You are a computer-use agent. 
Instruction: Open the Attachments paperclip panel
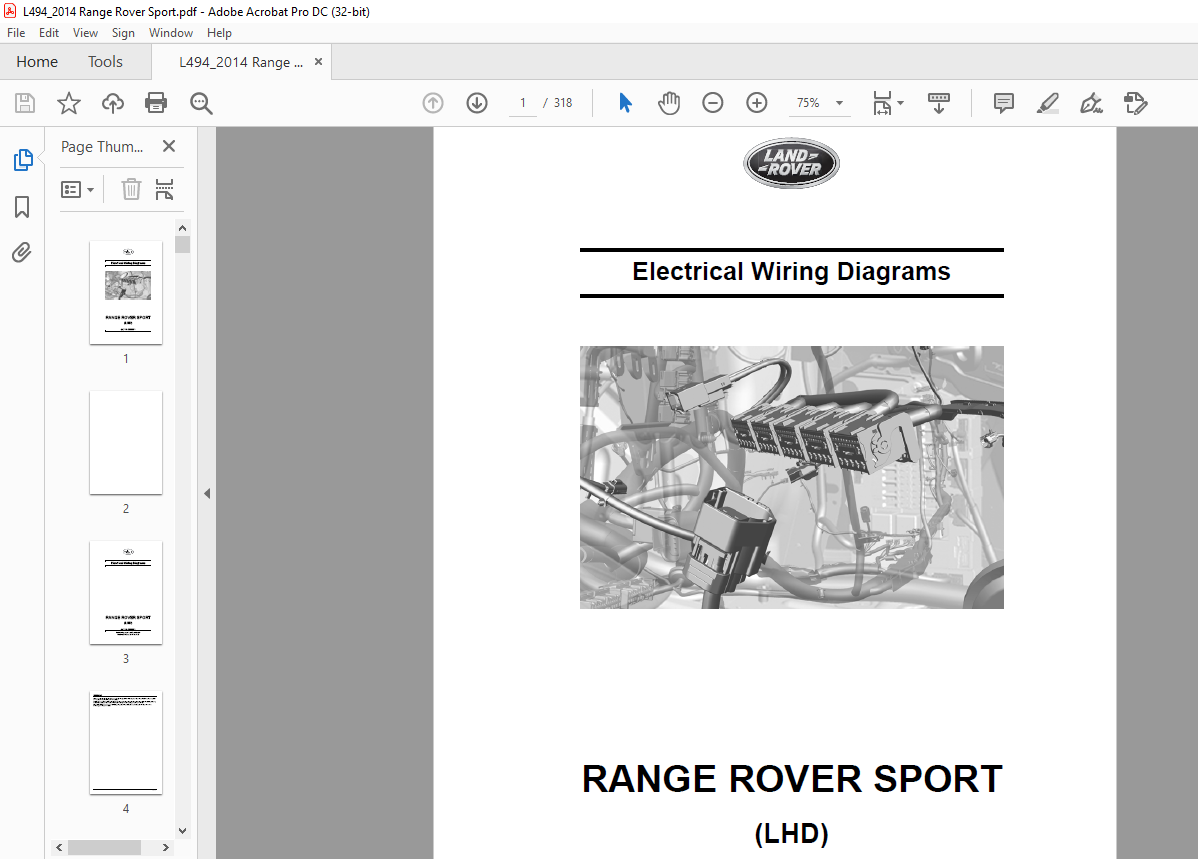(x=22, y=252)
